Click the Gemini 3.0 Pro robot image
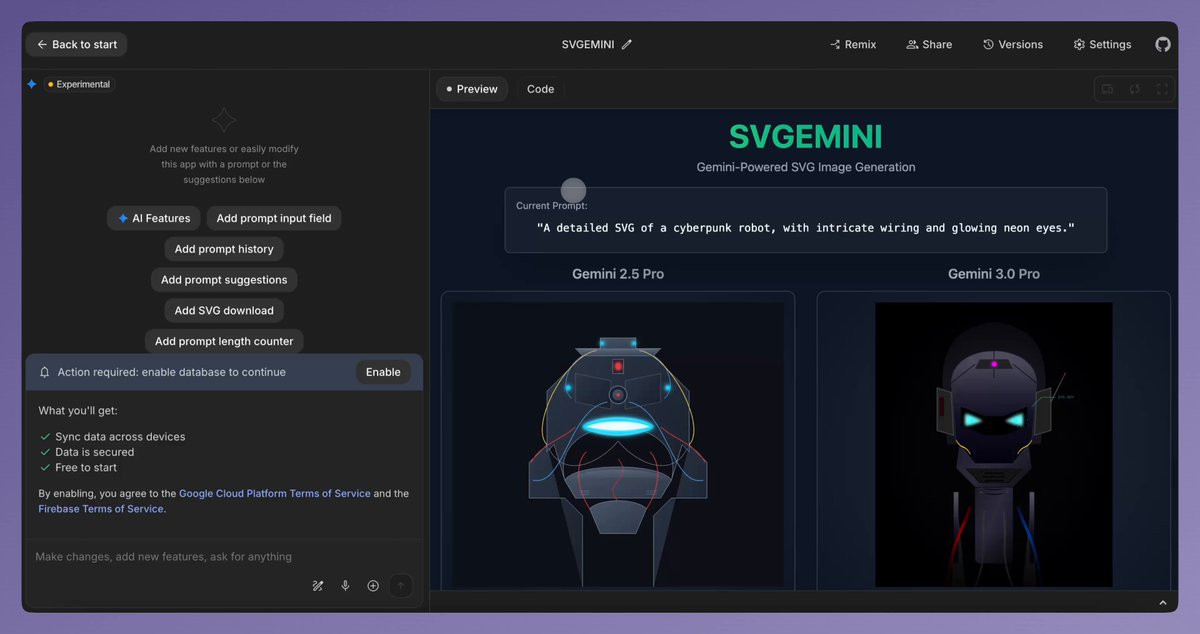 click(994, 445)
